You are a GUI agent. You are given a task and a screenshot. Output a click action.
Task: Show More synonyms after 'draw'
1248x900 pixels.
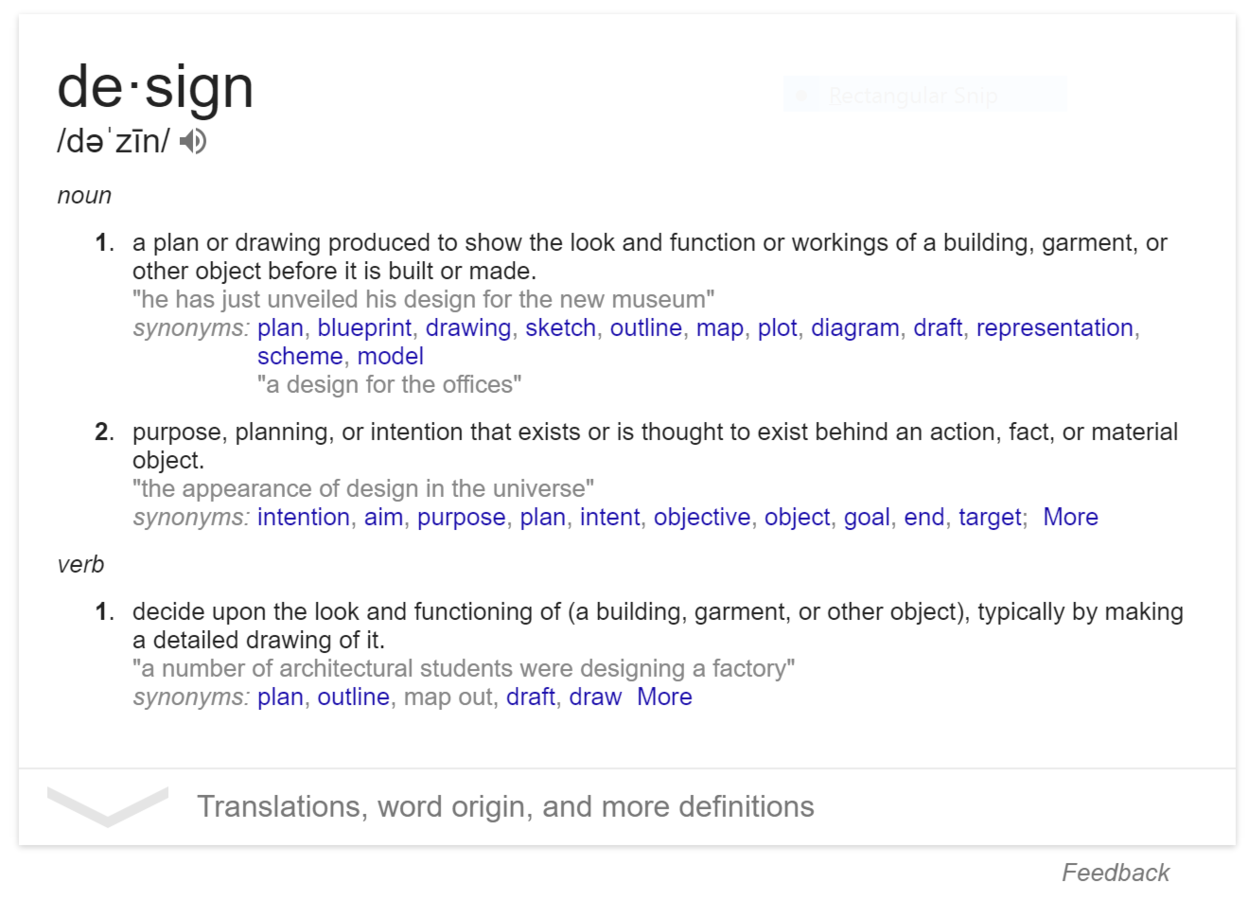664,697
